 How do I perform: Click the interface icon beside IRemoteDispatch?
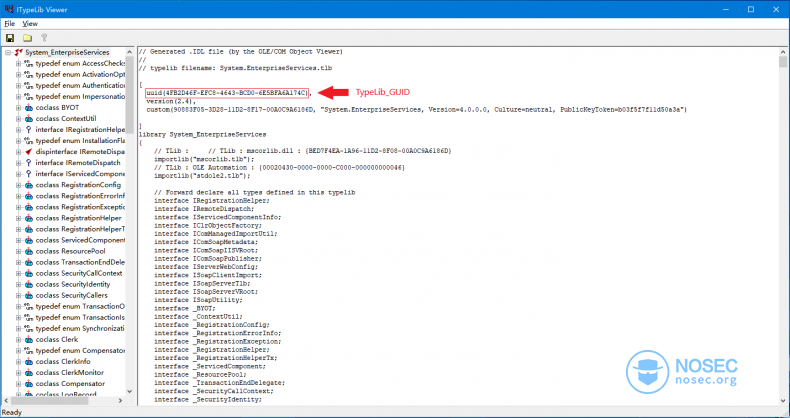29,163
